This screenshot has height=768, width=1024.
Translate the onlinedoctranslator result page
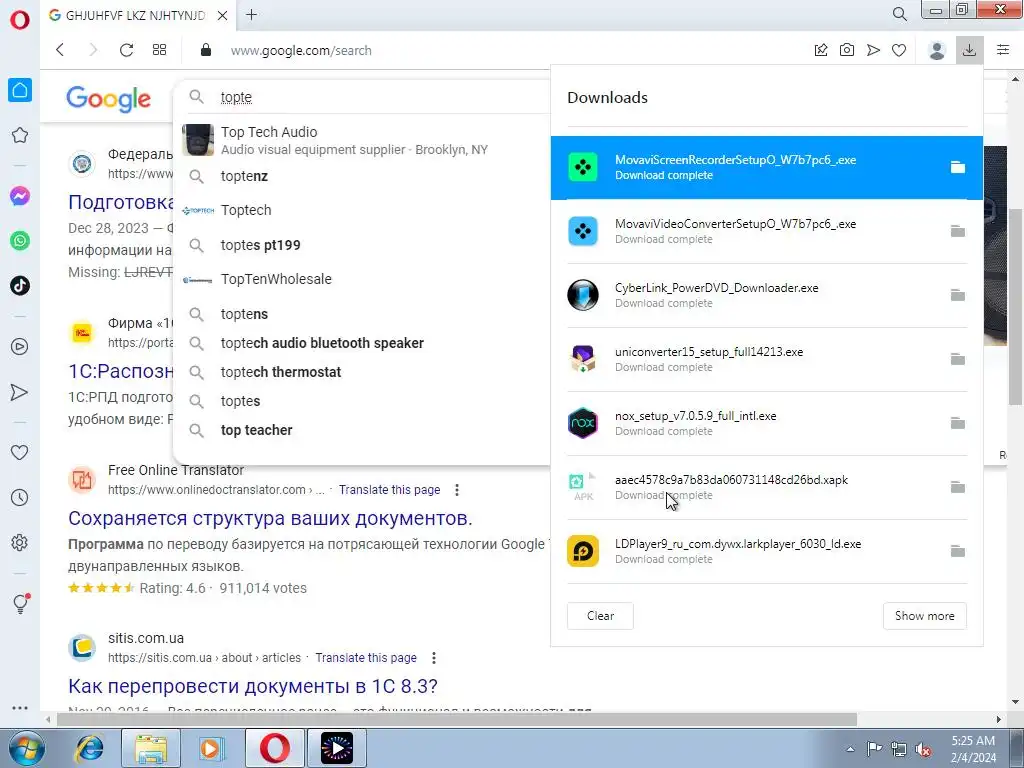point(389,490)
